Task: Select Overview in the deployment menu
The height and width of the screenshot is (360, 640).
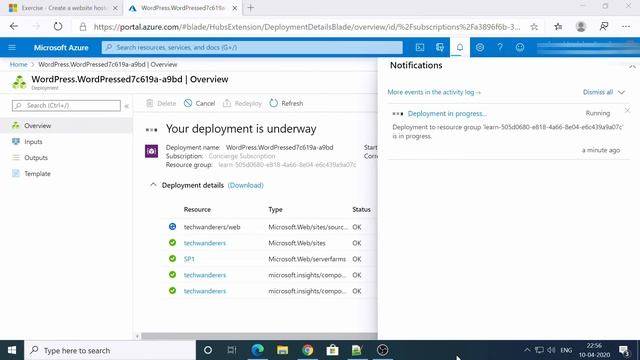Action: [x=66, y=126]
